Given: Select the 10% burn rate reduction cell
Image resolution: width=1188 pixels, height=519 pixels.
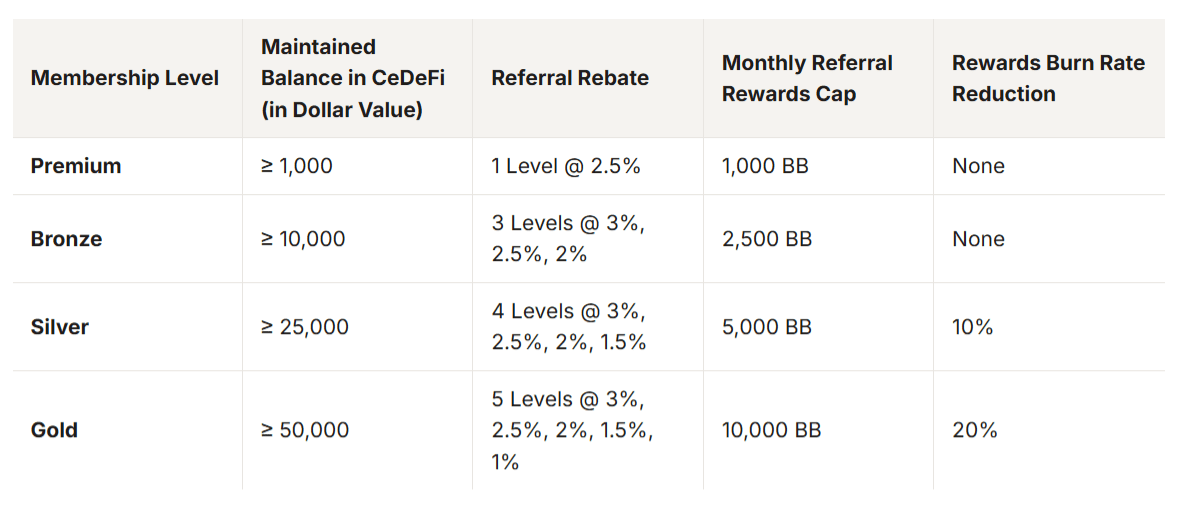Looking at the screenshot, I should point(972,327).
